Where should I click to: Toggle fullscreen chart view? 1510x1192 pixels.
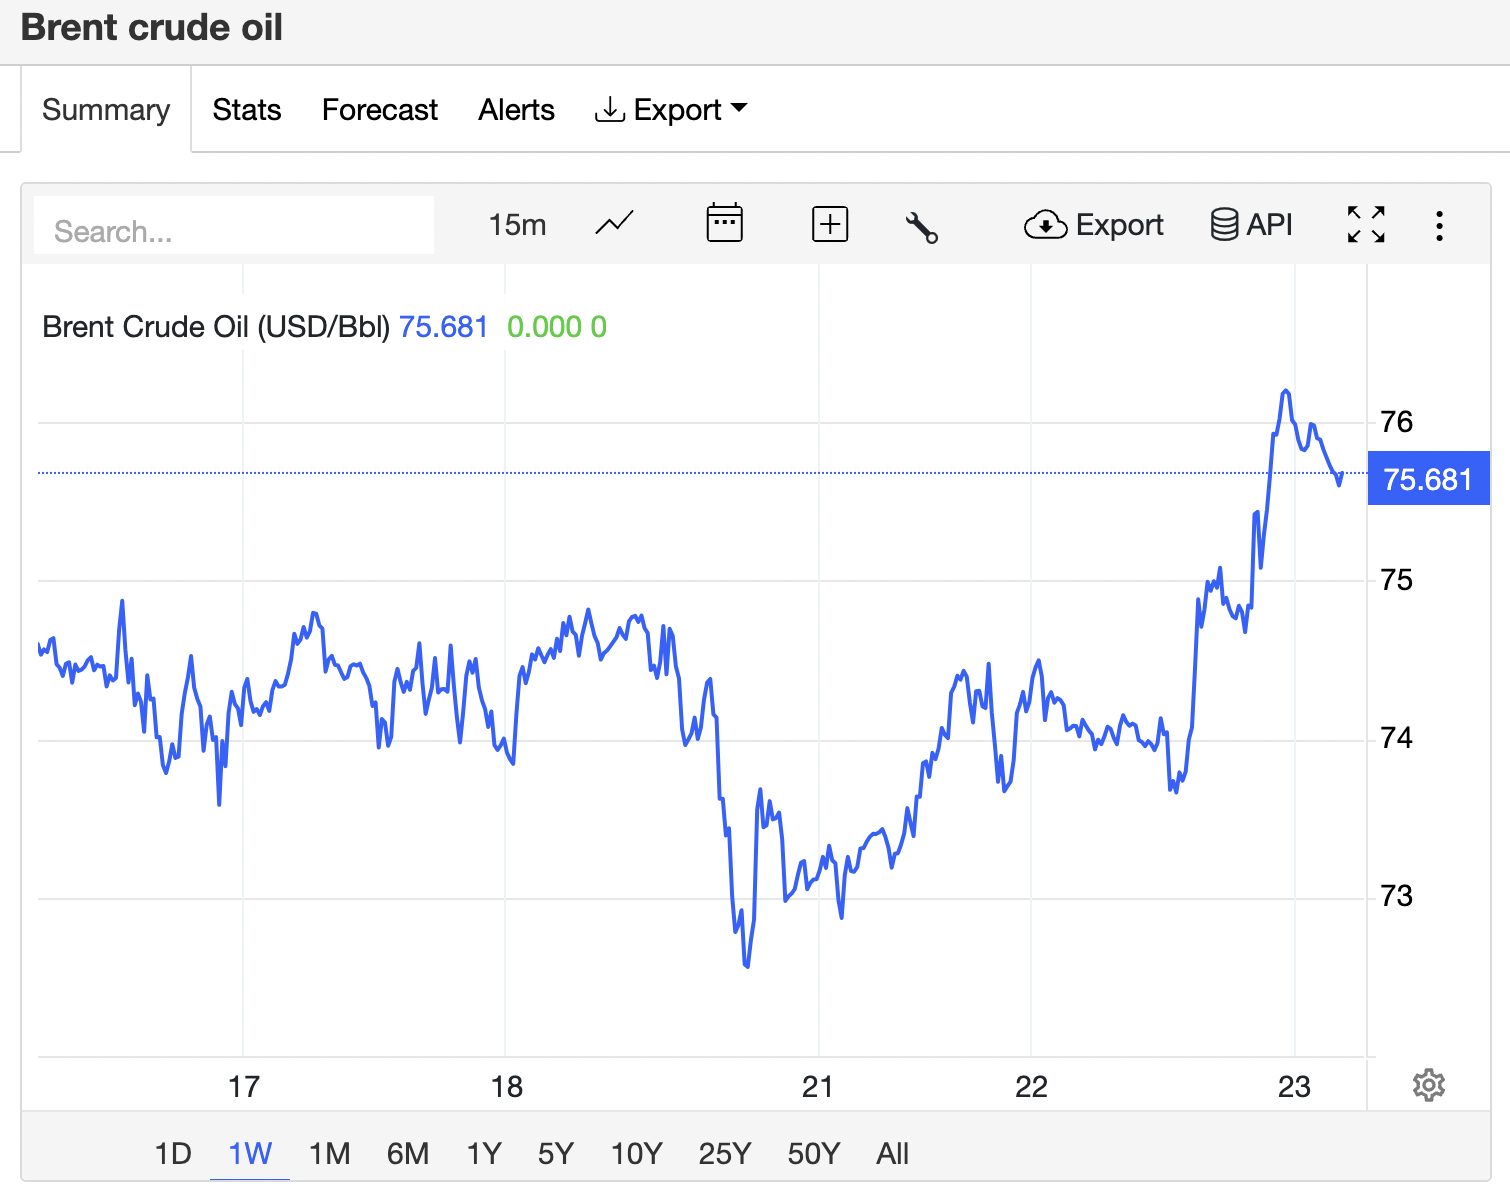(1366, 224)
